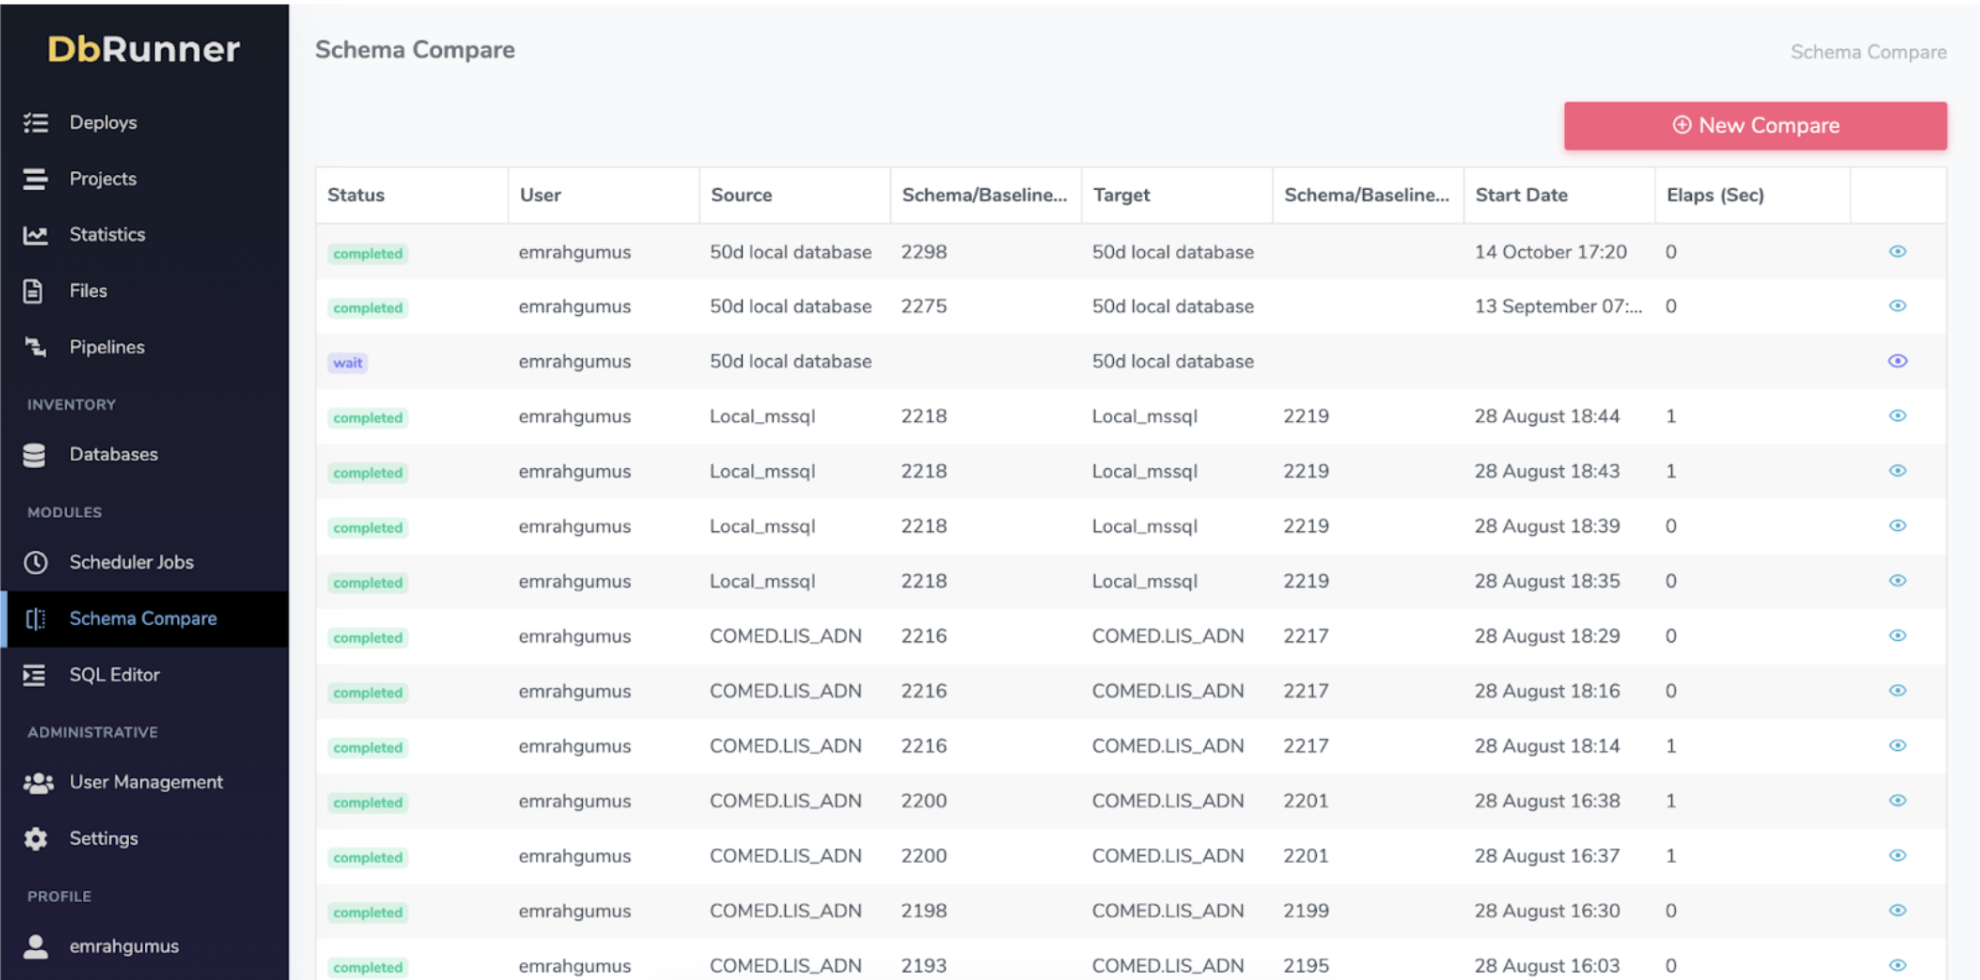Click the Files document icon
This screenshot has width=1980, height=980.
tap(34, 291)
